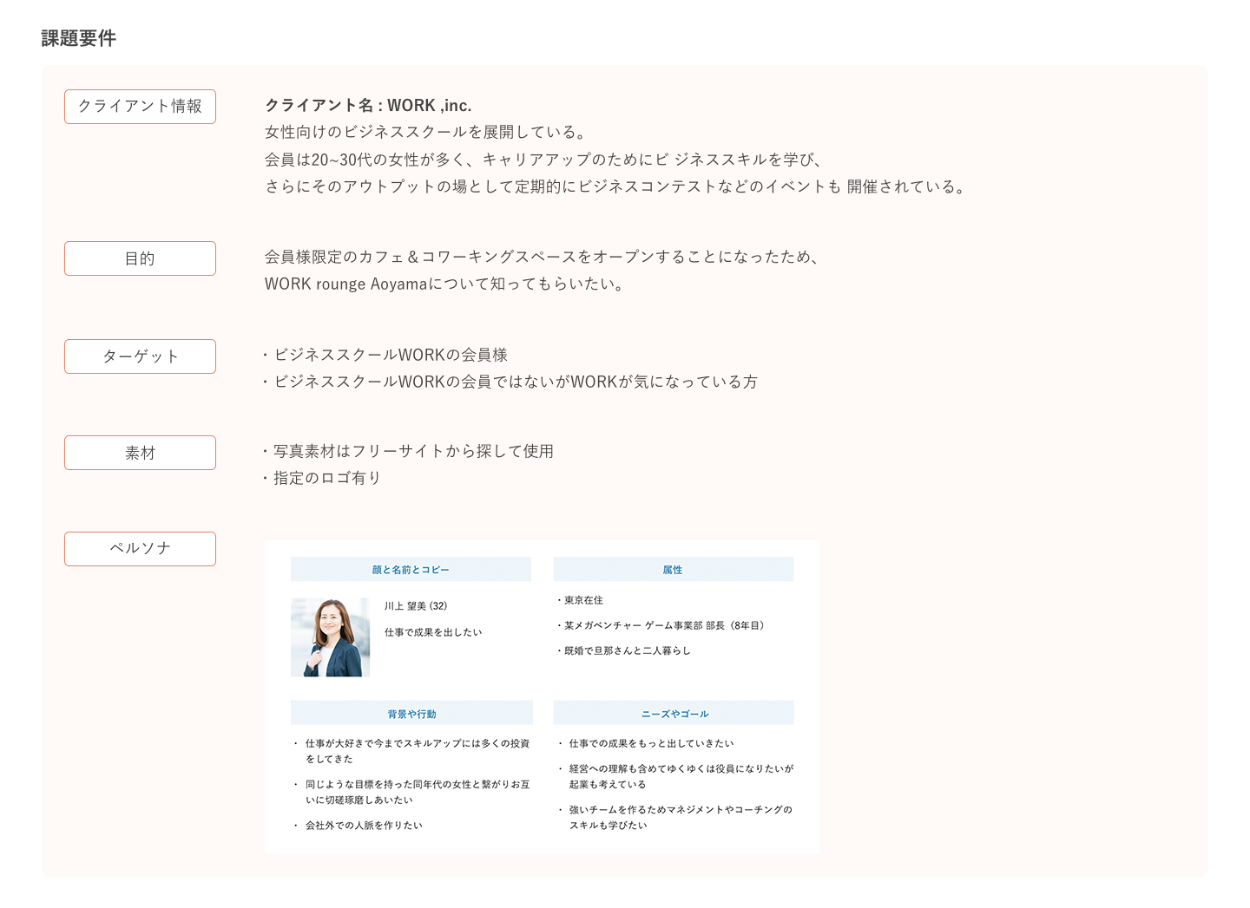Click the クライアント情報 label
The image size is (1250, 908).
(140, 106)
